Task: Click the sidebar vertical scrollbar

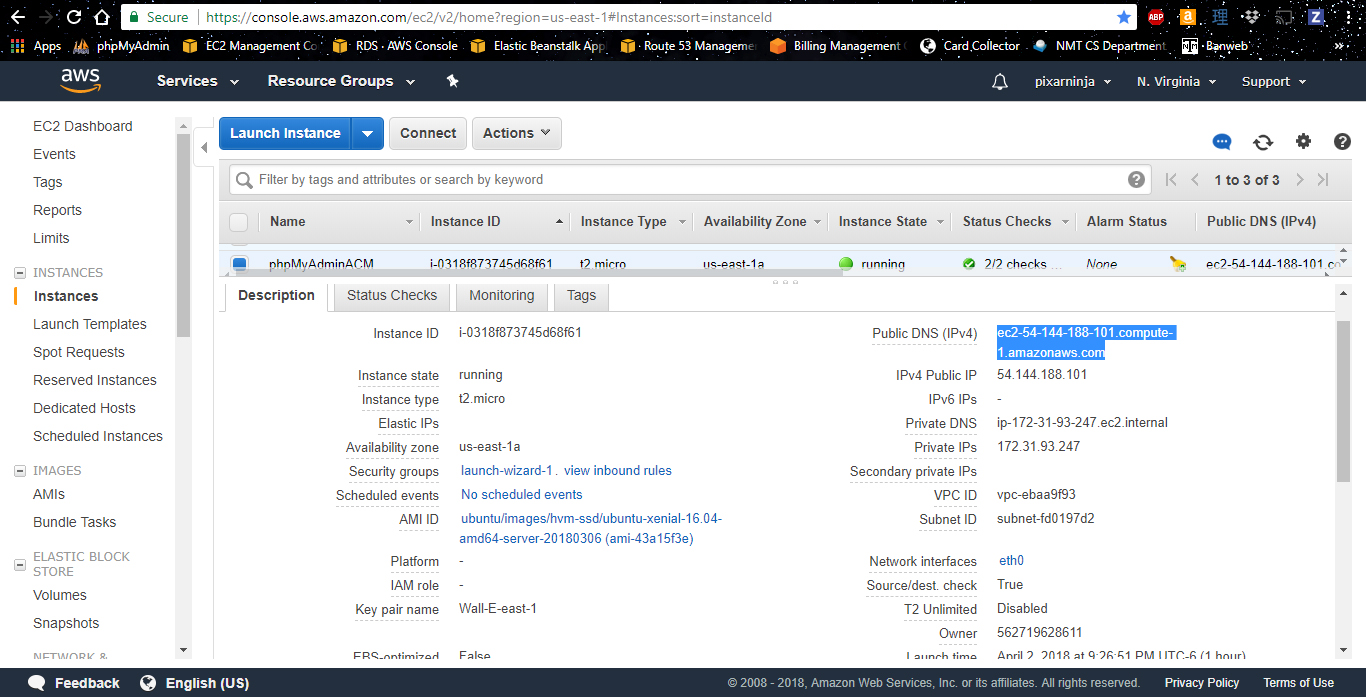Action: click(x=183, y=235)
